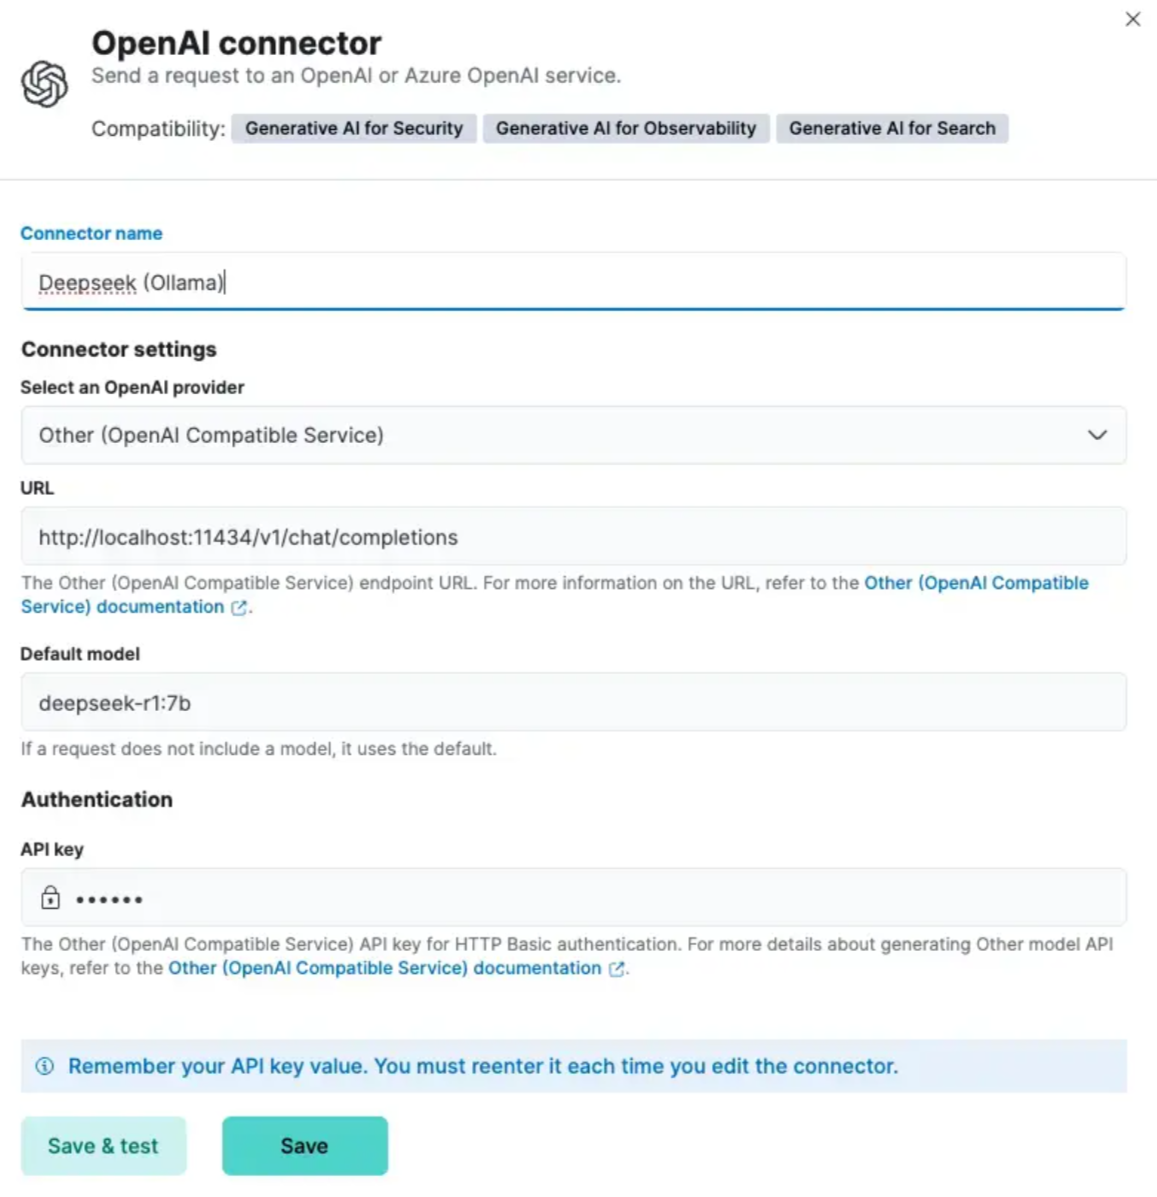The image size is (1157, 1197).
Task: Click external link icon after API key documentation
Action: click(617, 968)
